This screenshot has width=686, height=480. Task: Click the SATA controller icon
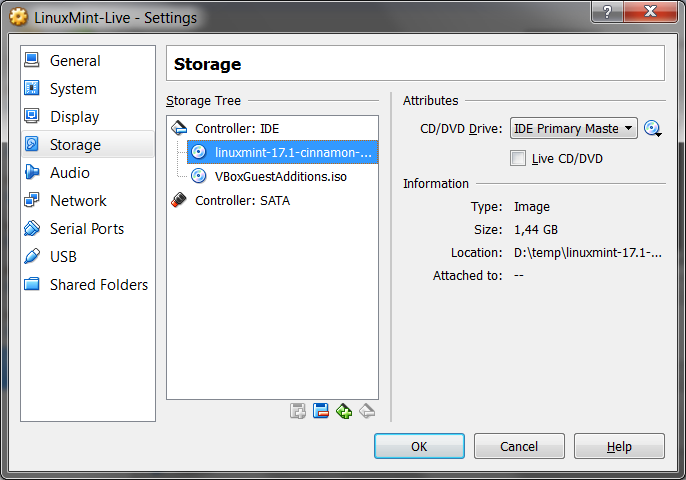tap(179, 200)
